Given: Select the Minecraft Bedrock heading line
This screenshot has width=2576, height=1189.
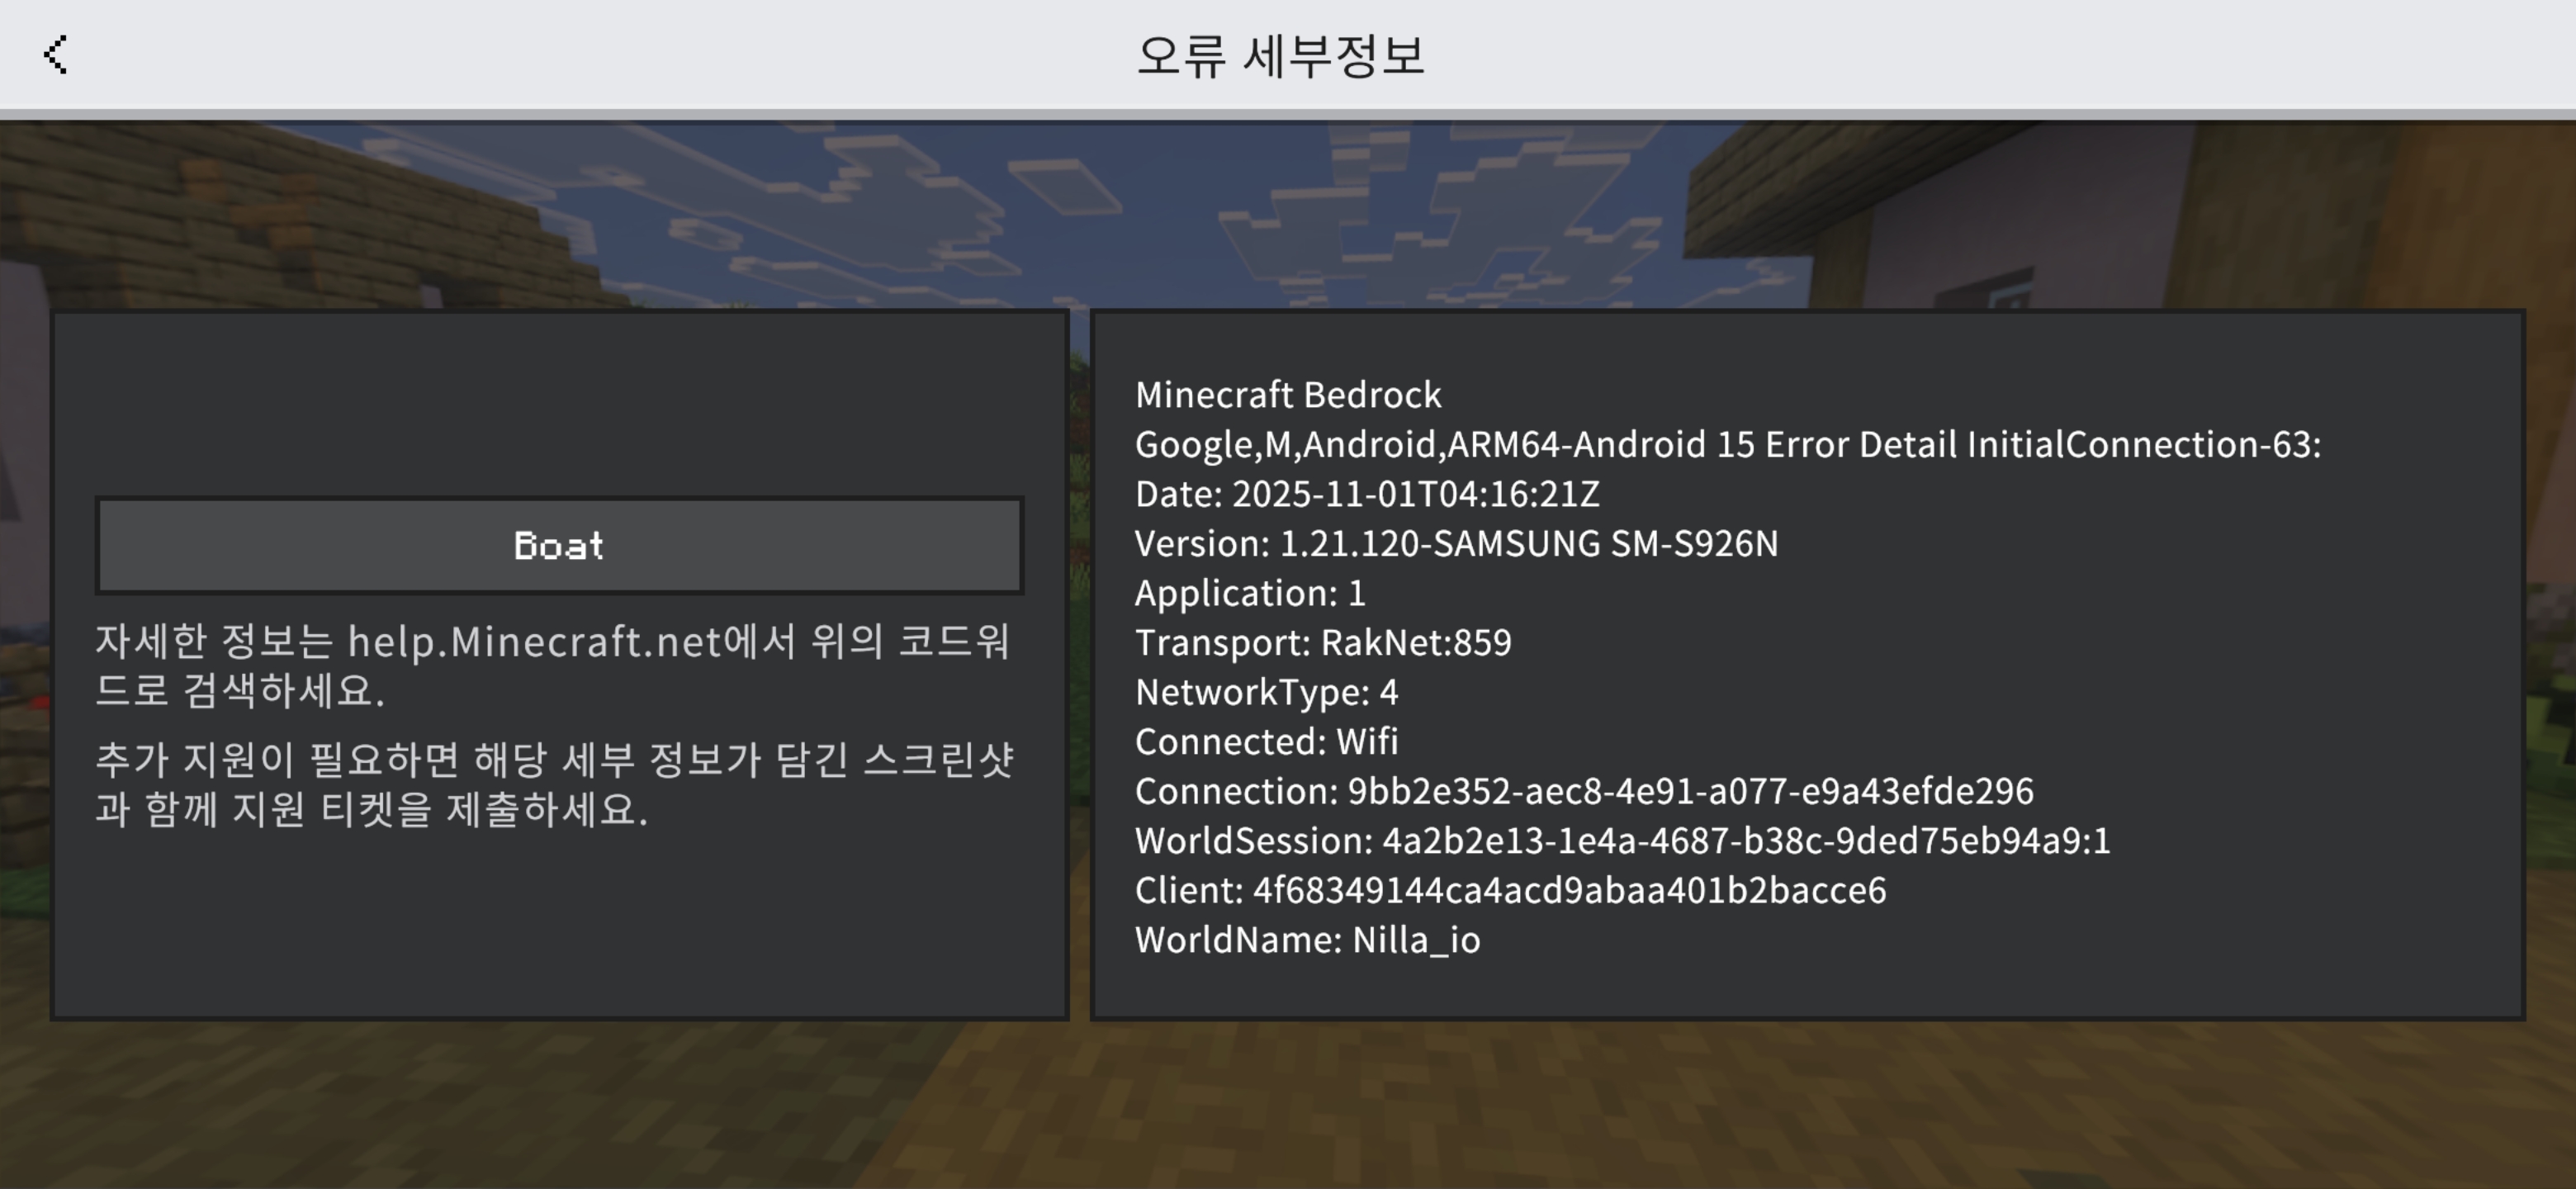Looking at the screenshot, I should [x=1288, y=395].
